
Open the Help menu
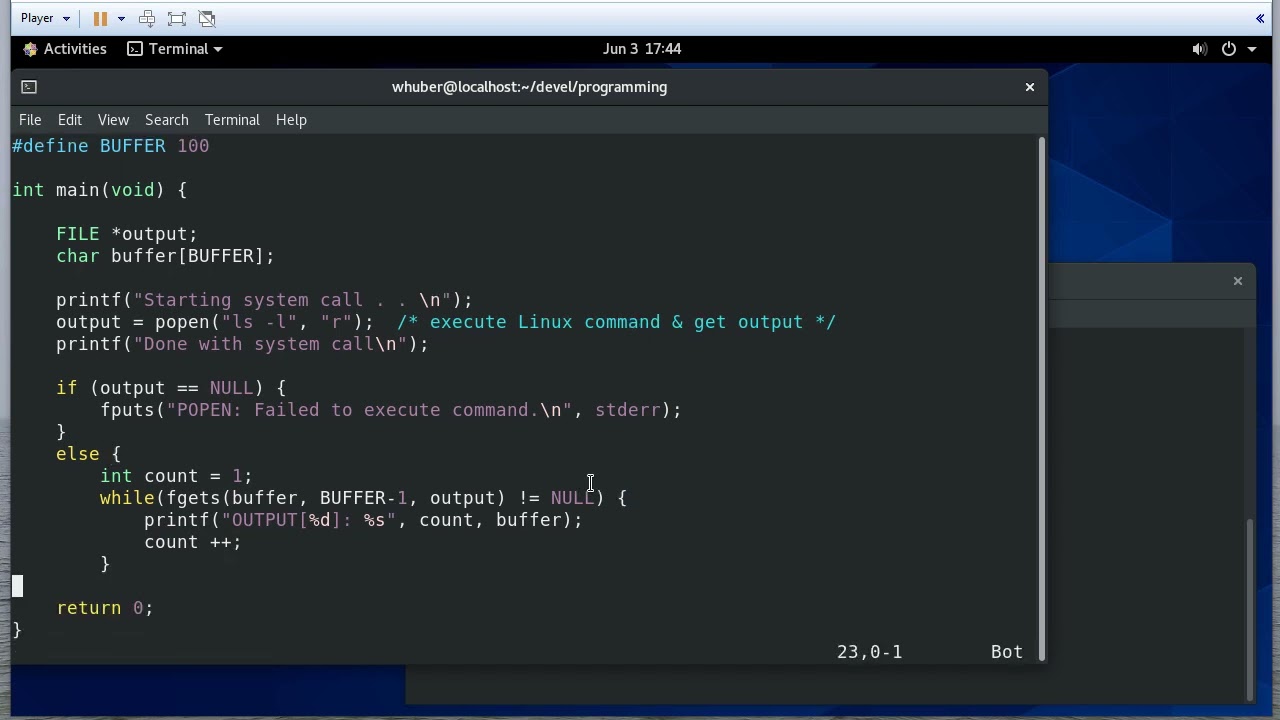point(291,120)
